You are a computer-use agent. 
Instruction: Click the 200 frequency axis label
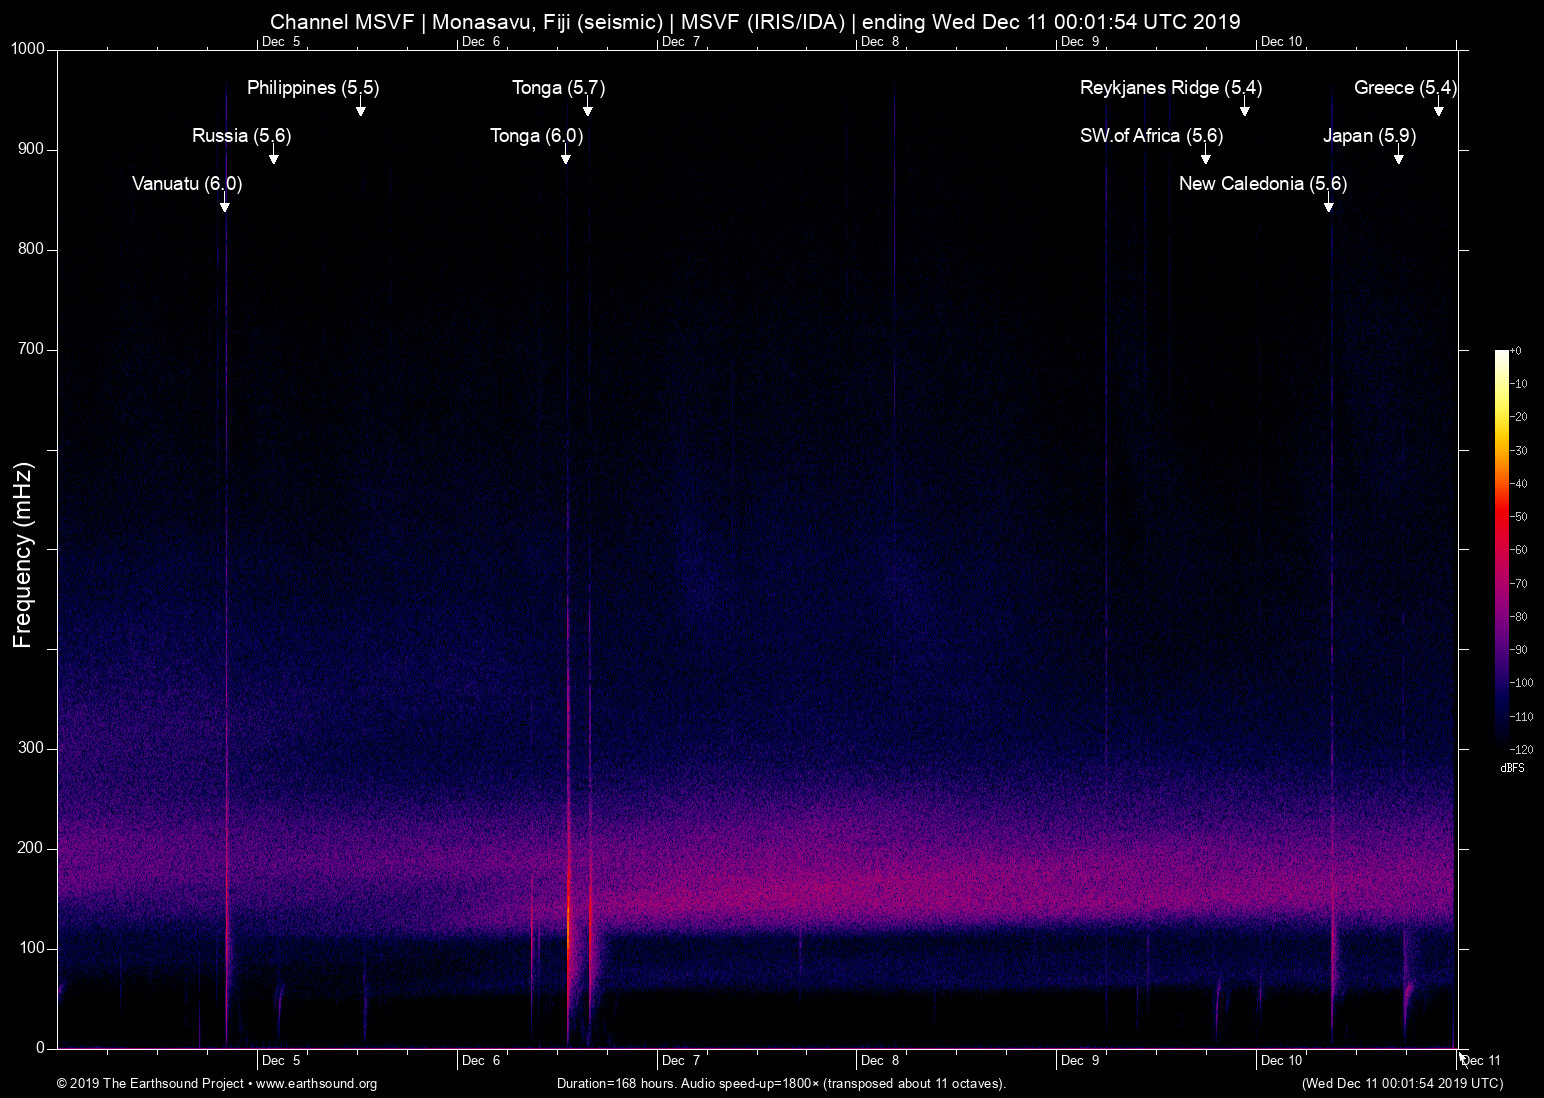32,848
